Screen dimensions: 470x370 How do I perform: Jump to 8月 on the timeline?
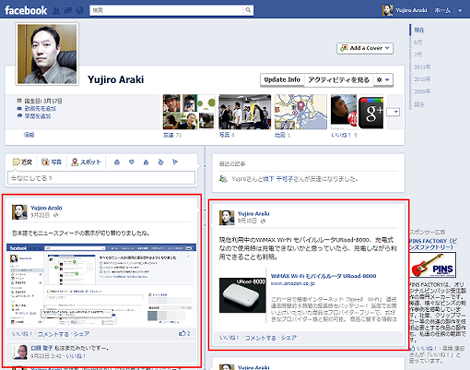[418, 42]
